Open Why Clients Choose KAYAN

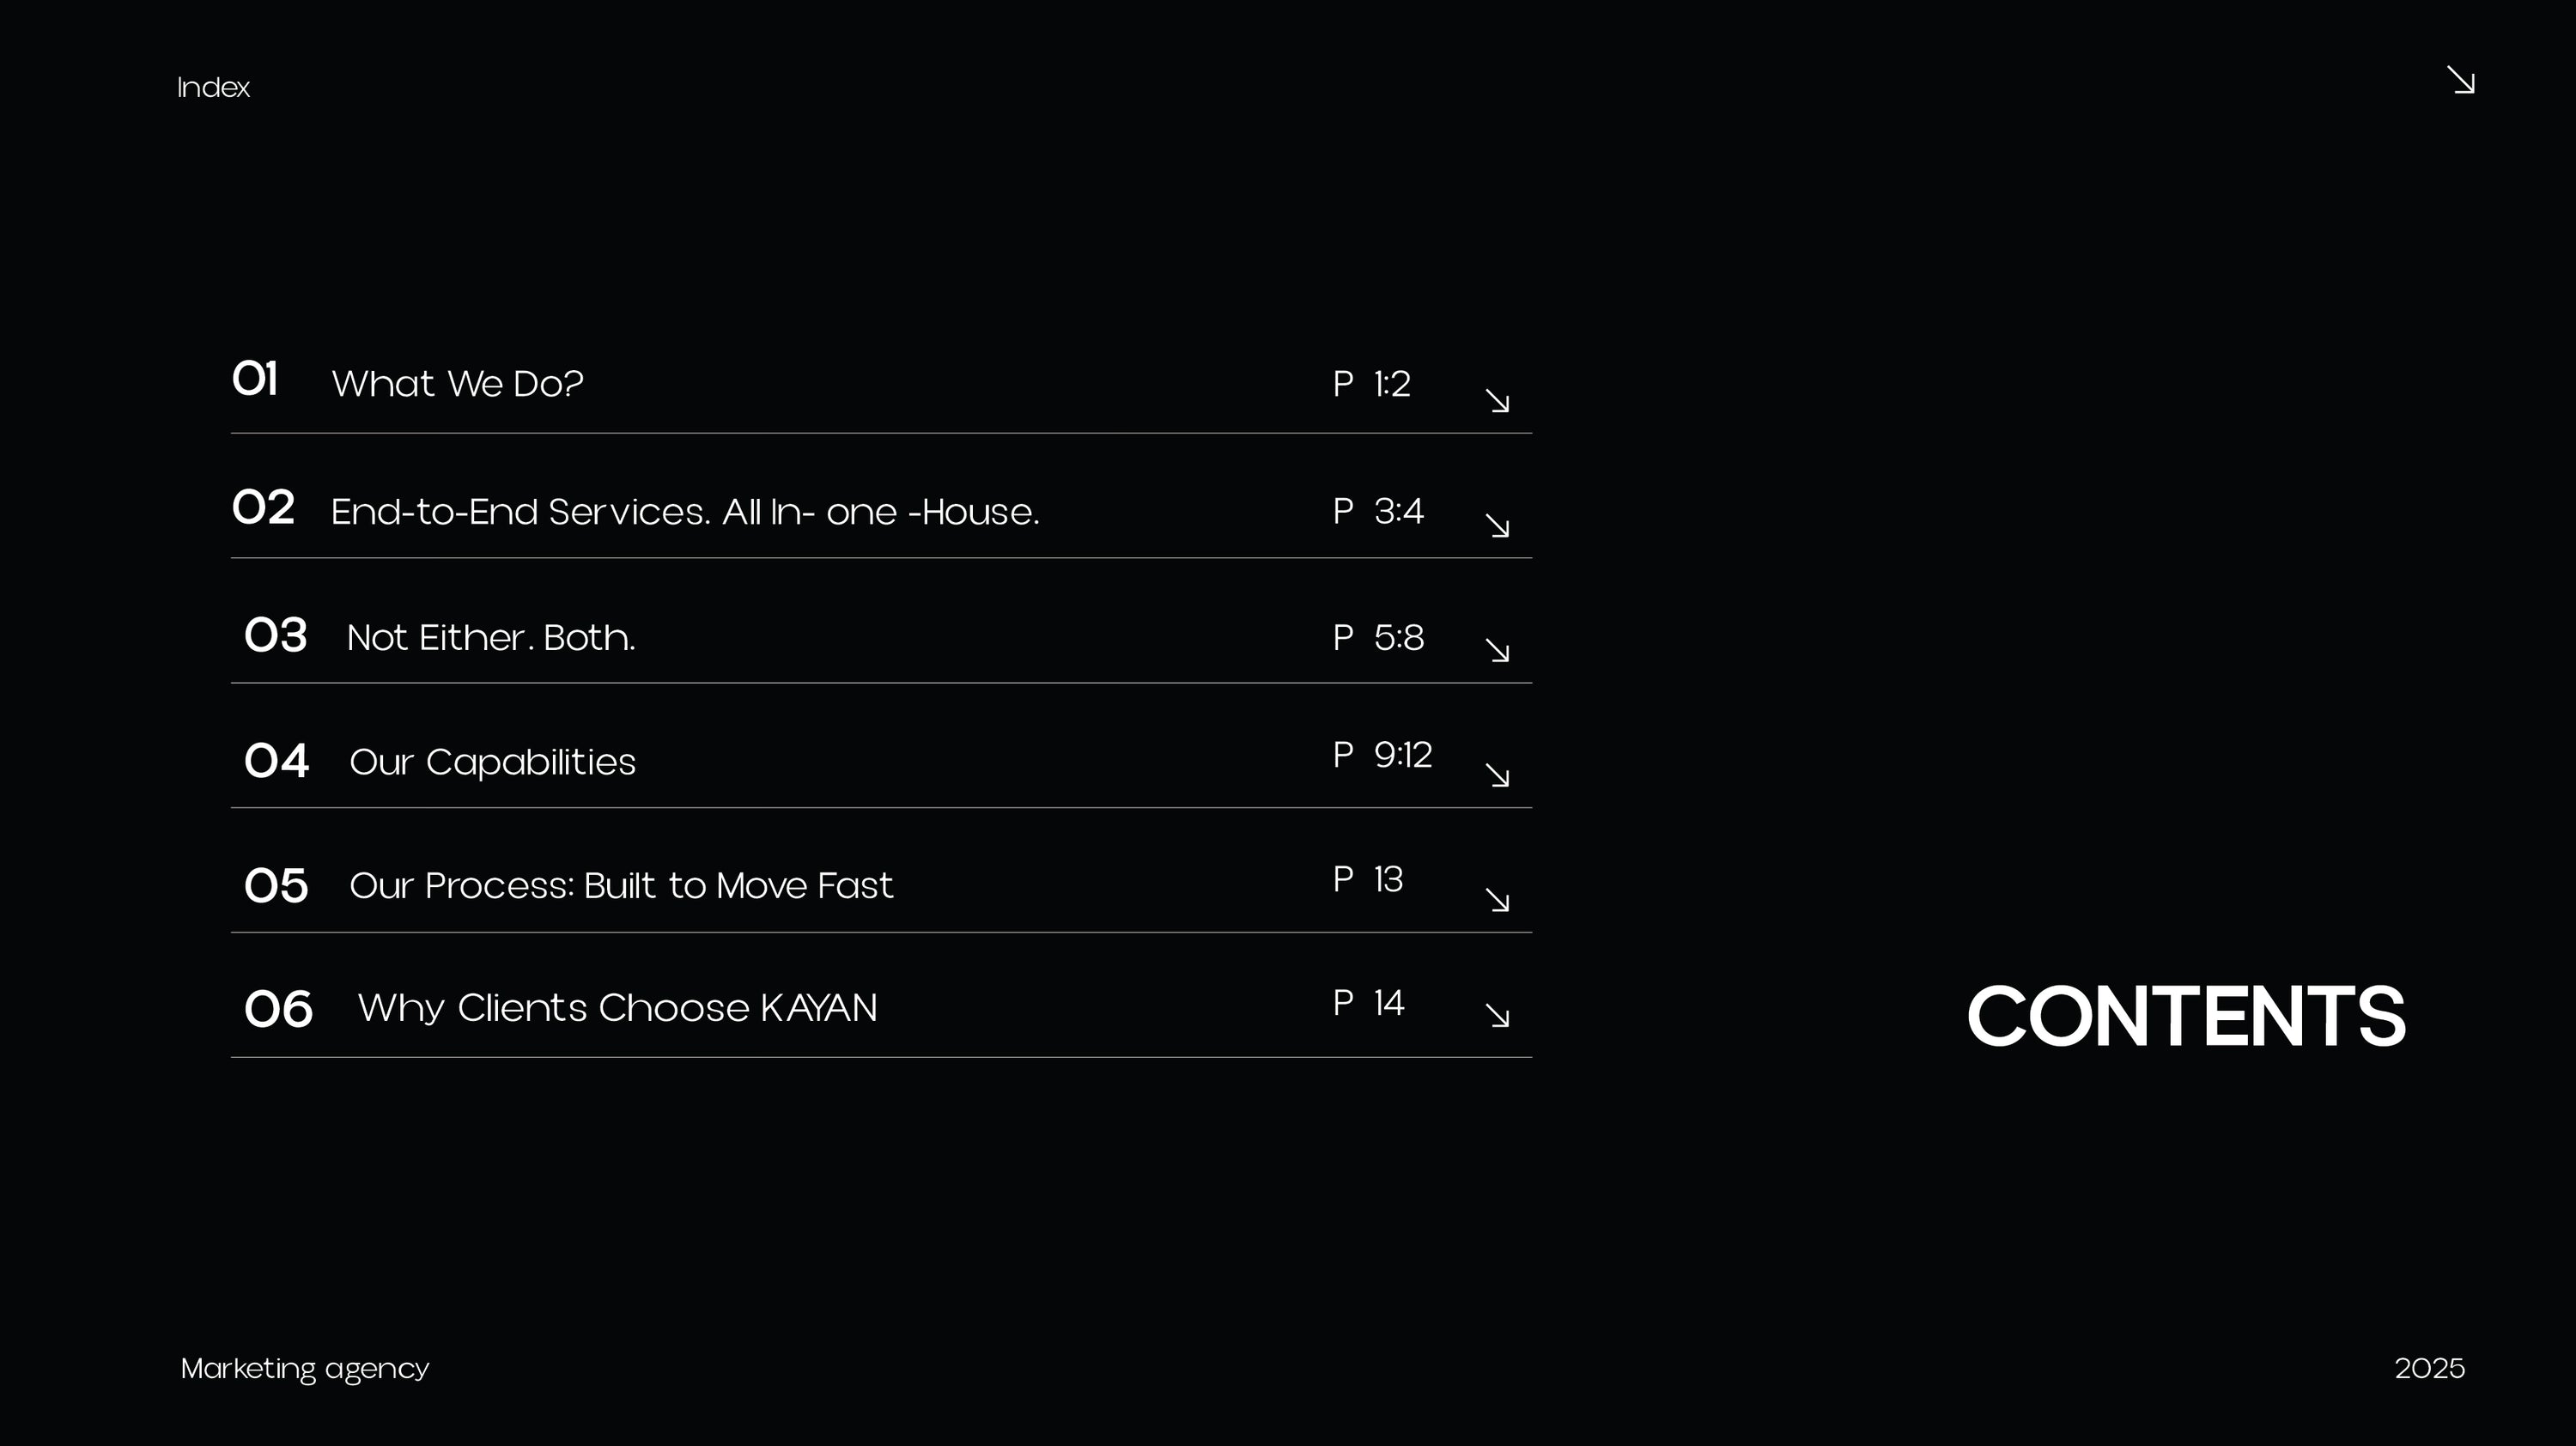(617, 1008)
